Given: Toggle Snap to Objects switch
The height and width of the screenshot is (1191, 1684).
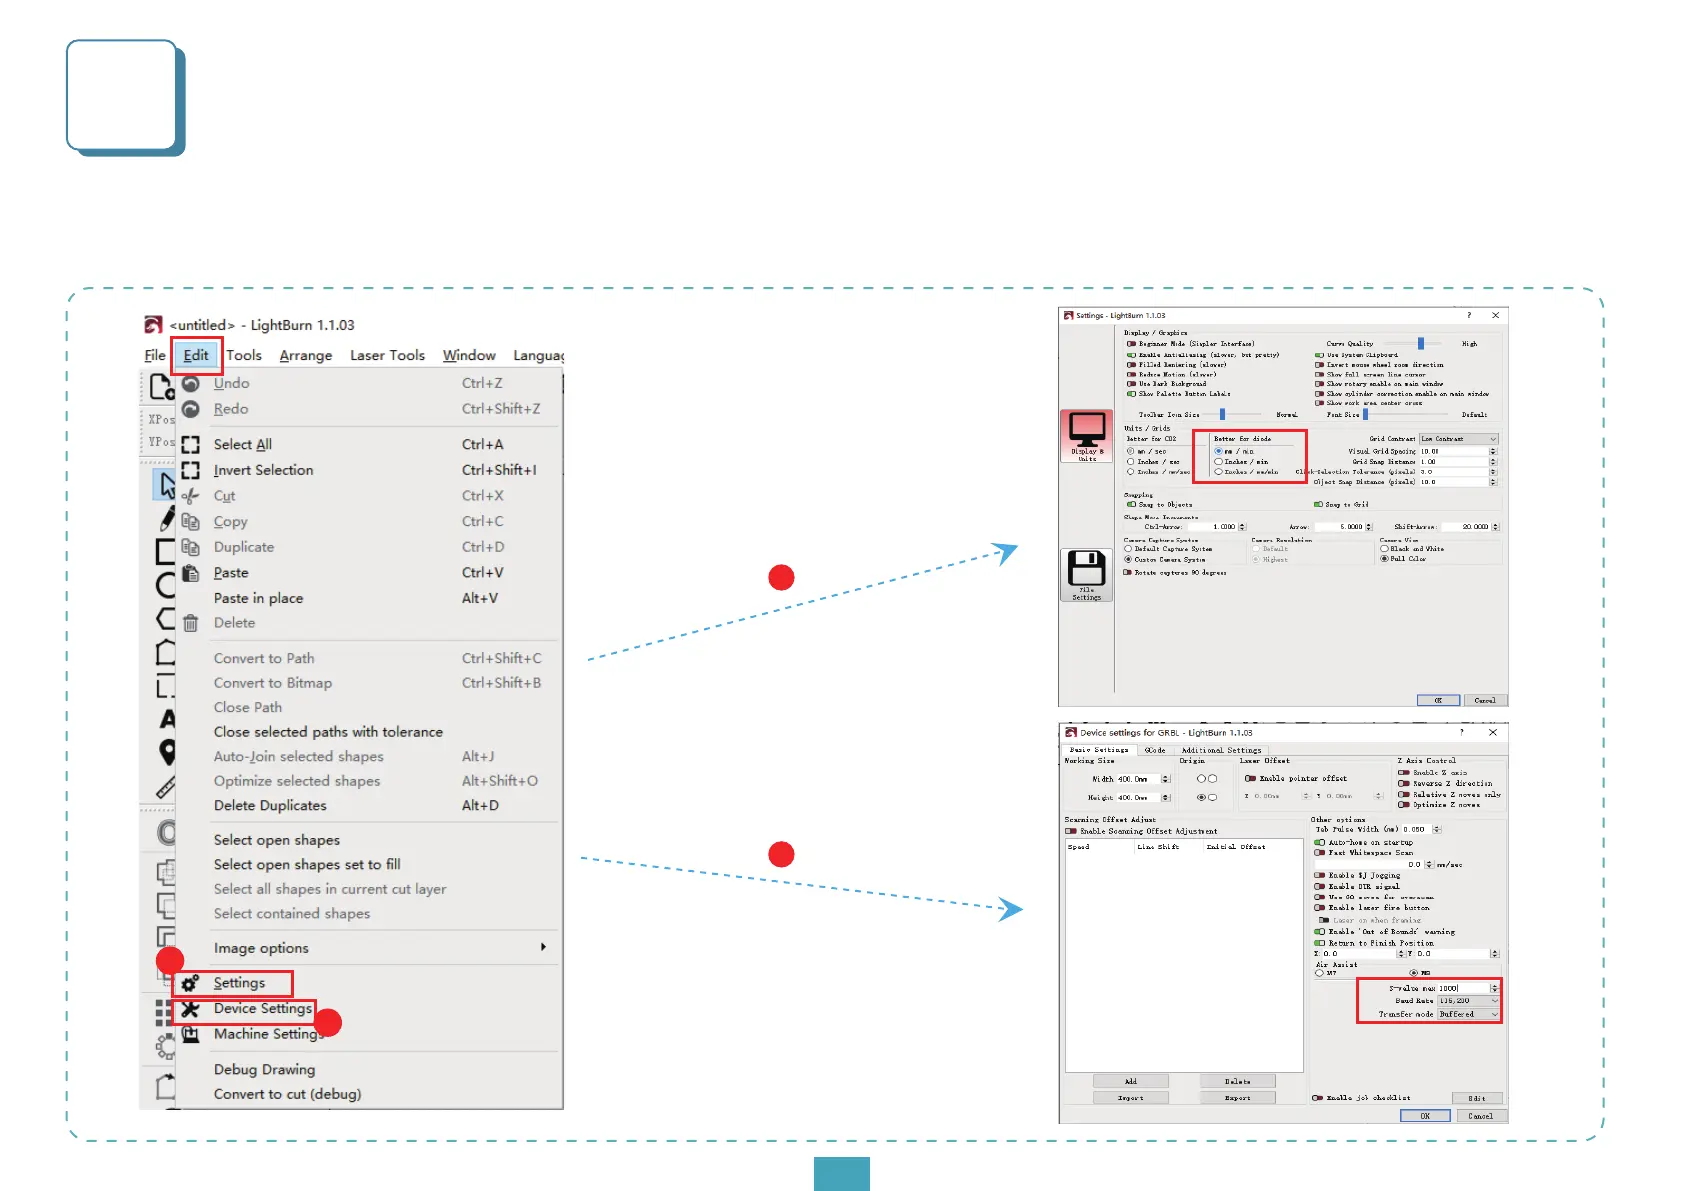Looking at the screenshot, I should (1132, 505).
